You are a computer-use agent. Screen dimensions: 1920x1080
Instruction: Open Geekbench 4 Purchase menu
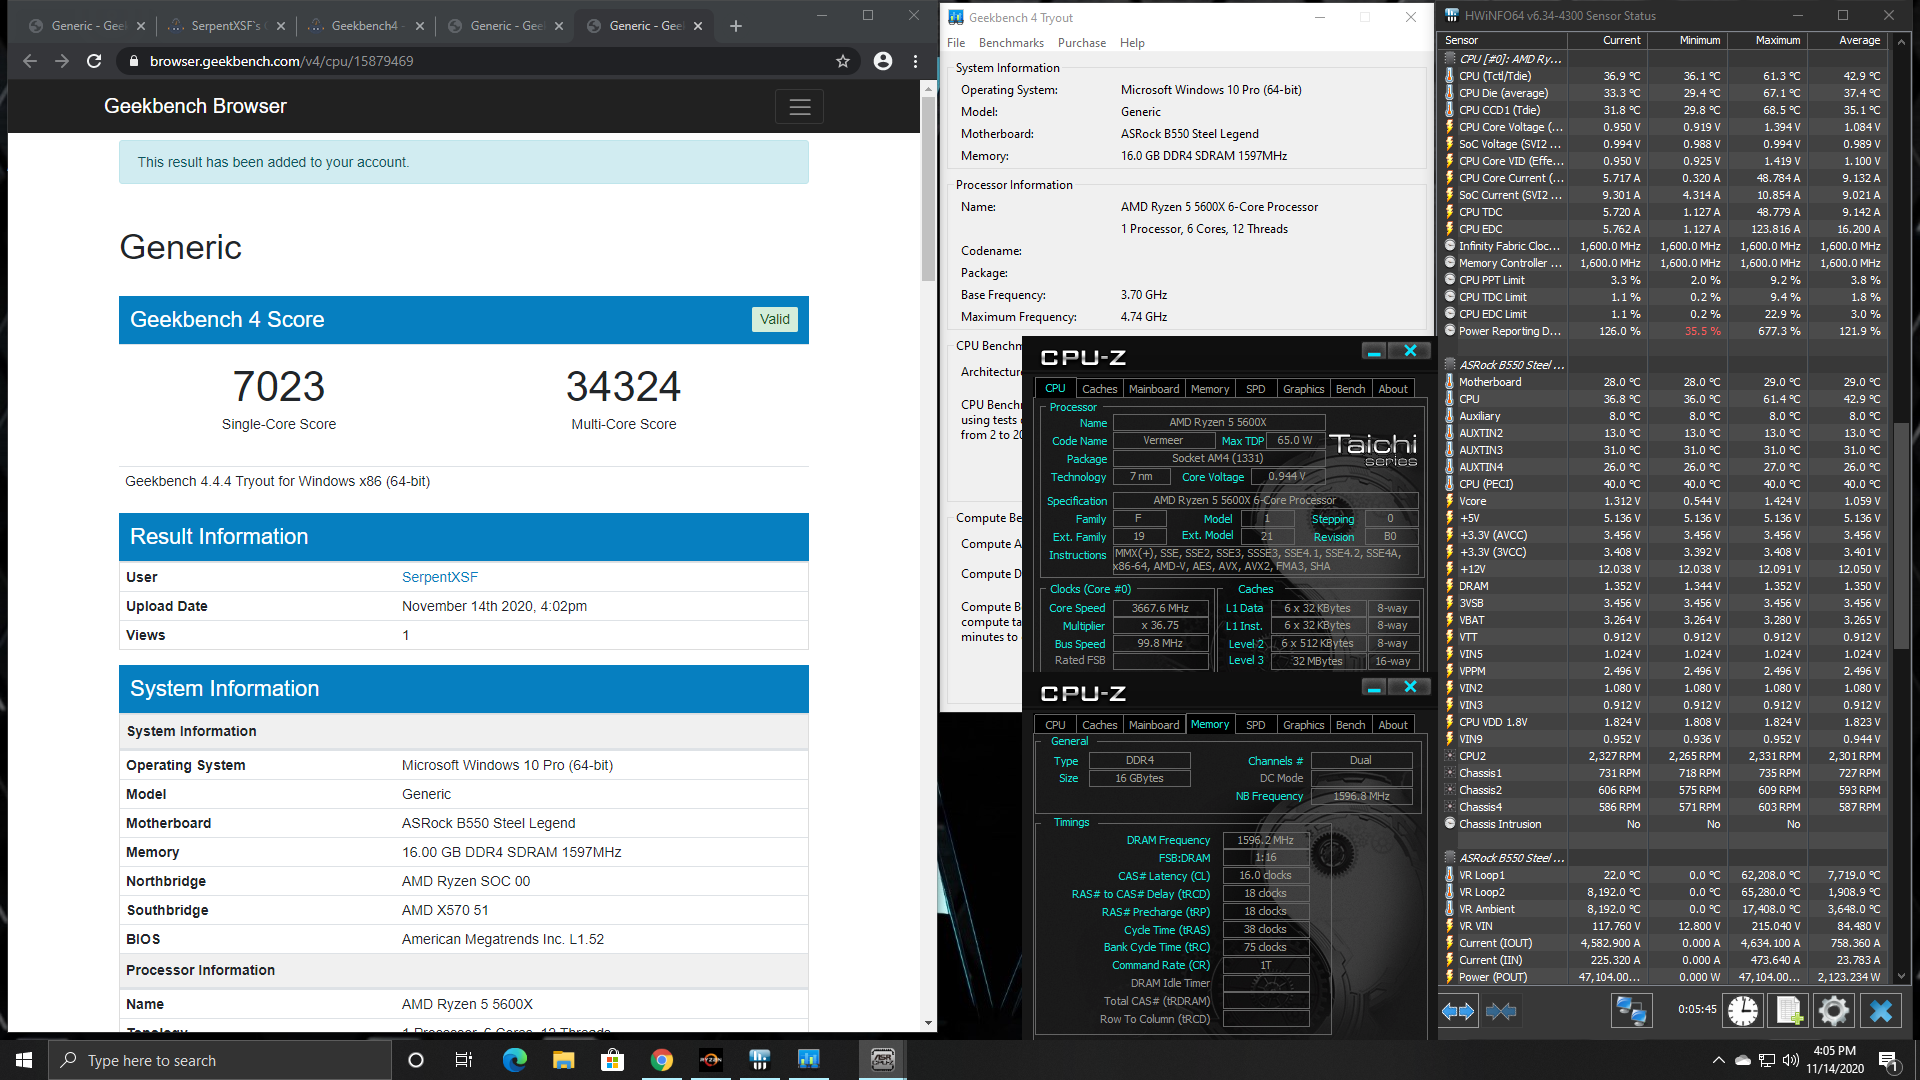pos(1082,43)
